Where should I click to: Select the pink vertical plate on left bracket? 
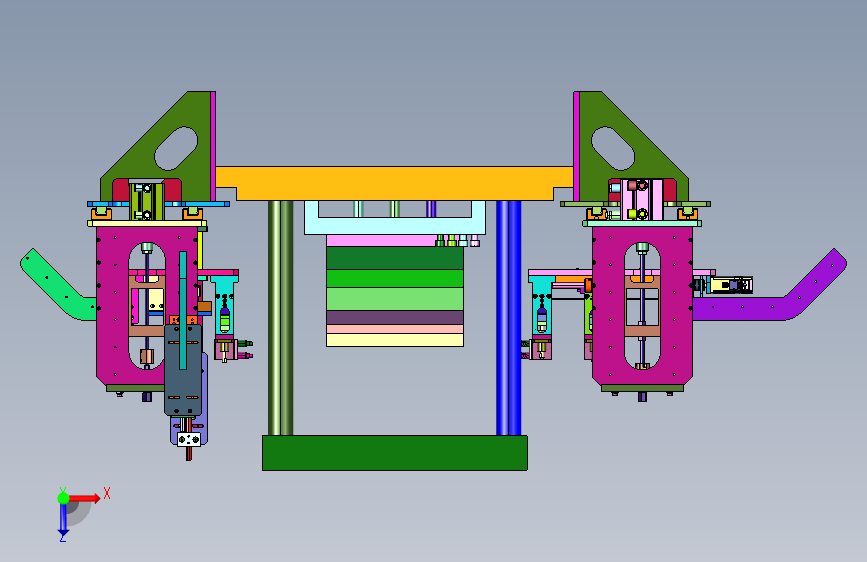pyautogui.click(x=213, y=147)
